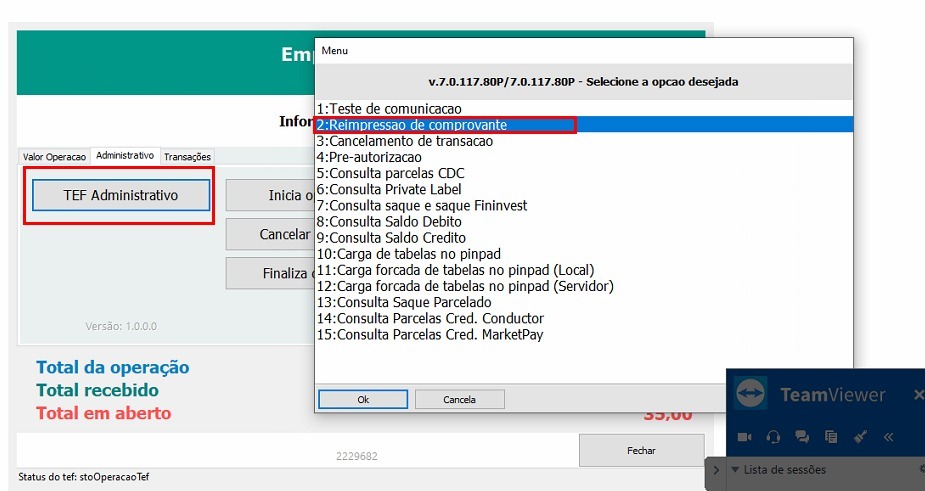Click Cancela in the Menu dialog
Screen dimensions: 925x491
(460, 400)
